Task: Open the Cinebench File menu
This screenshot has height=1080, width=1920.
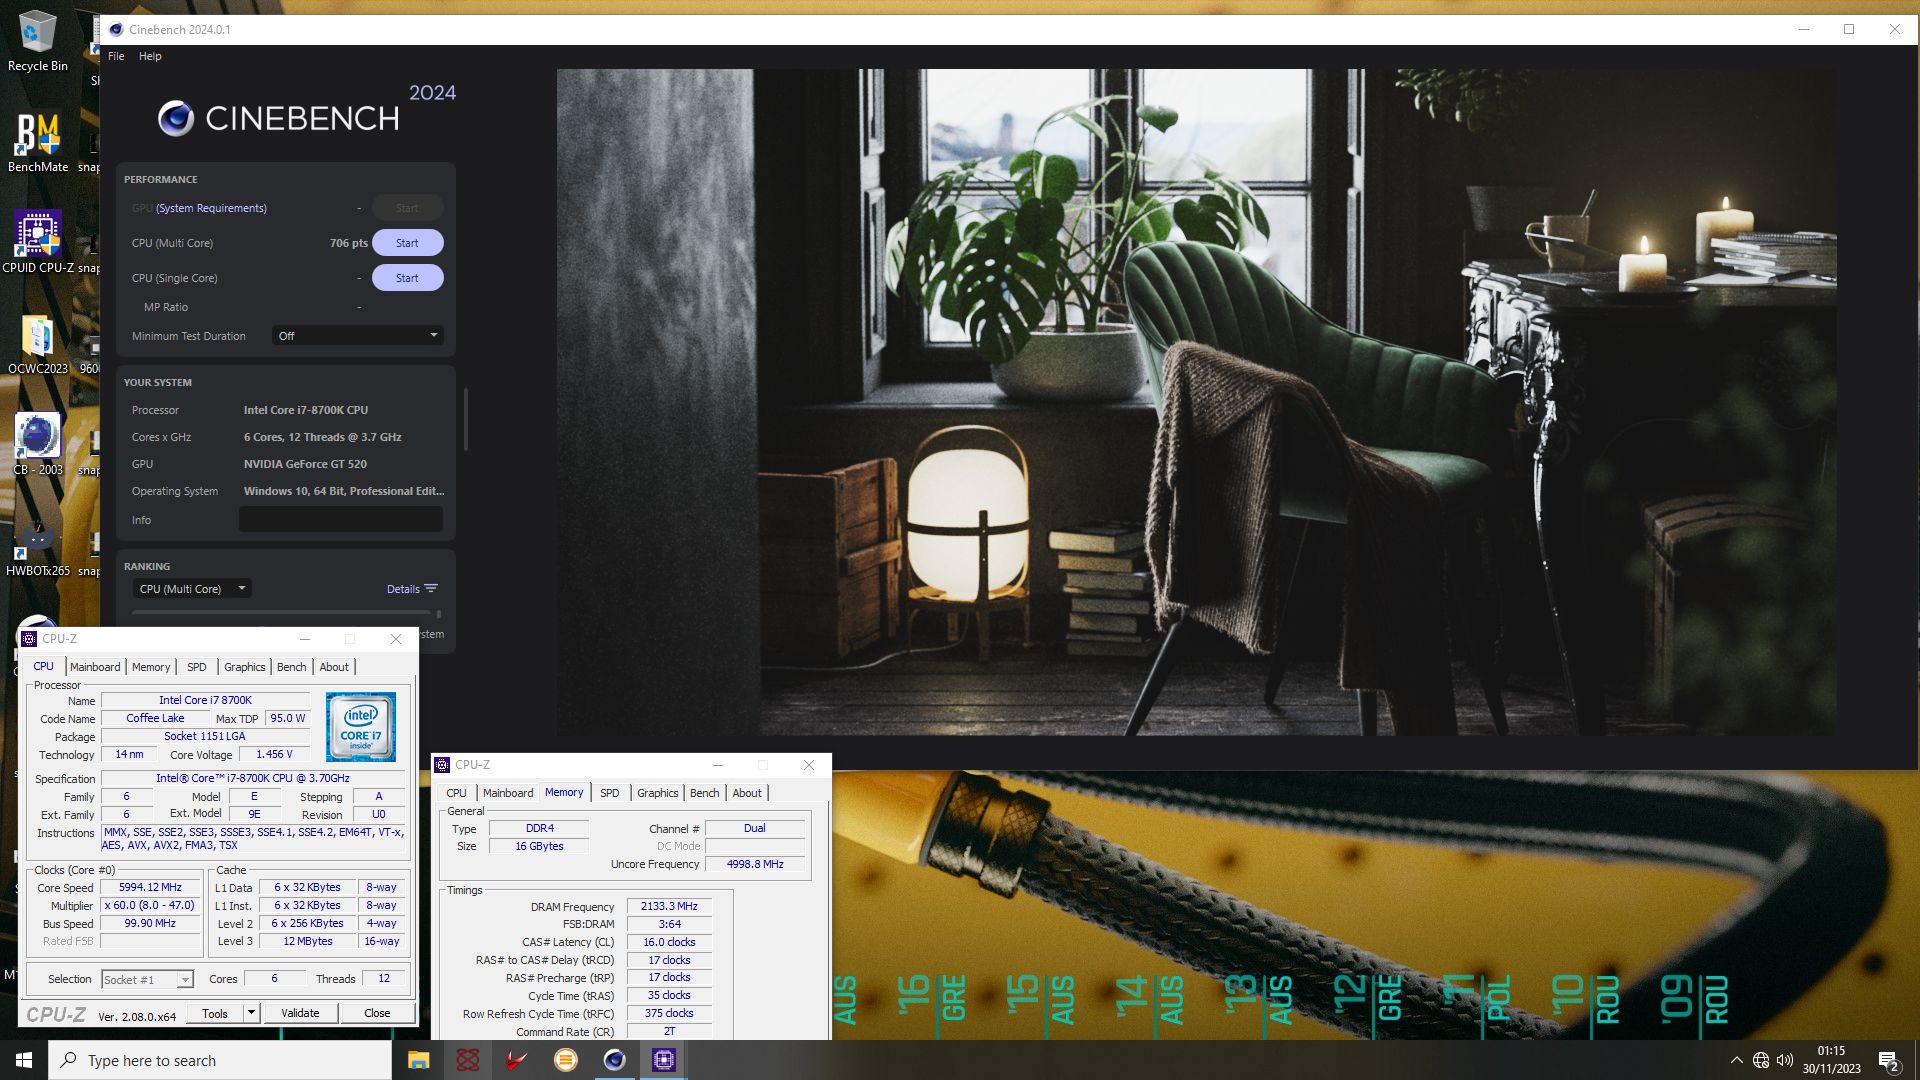Action: click(116, 56)
